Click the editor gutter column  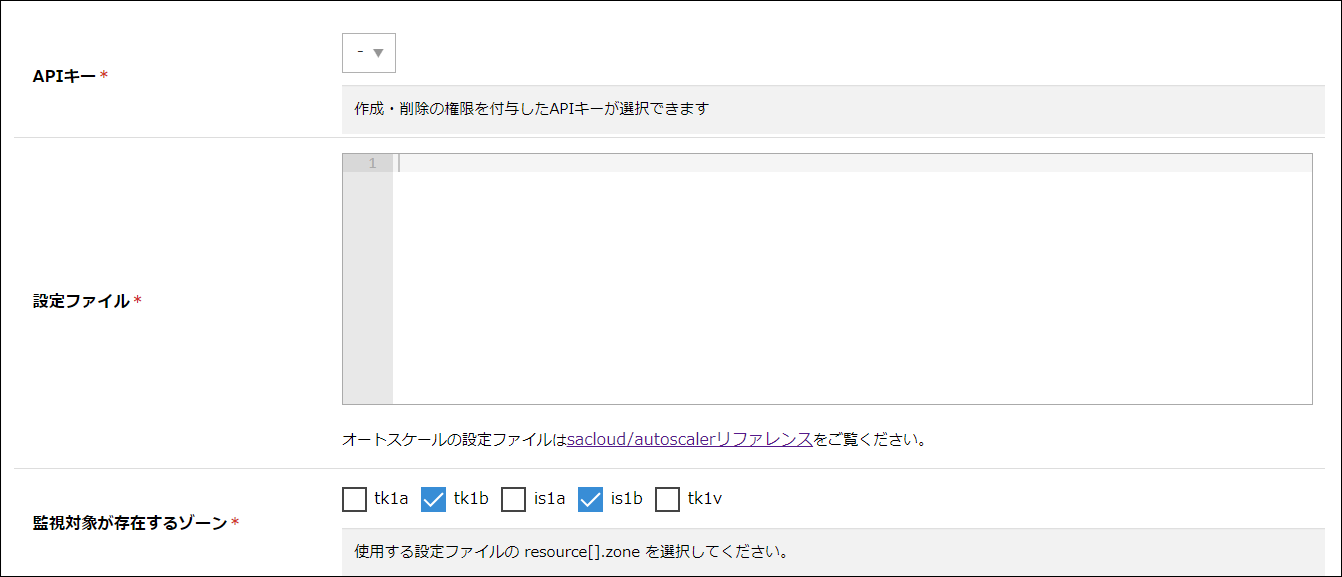pyautogui.click(x=368, y=280)
